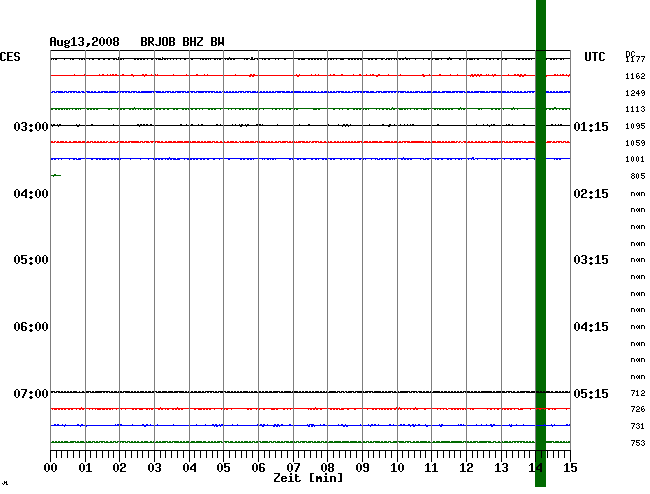Click the 11 minute tick label
The image size is (650, 494).
(432, 468)
